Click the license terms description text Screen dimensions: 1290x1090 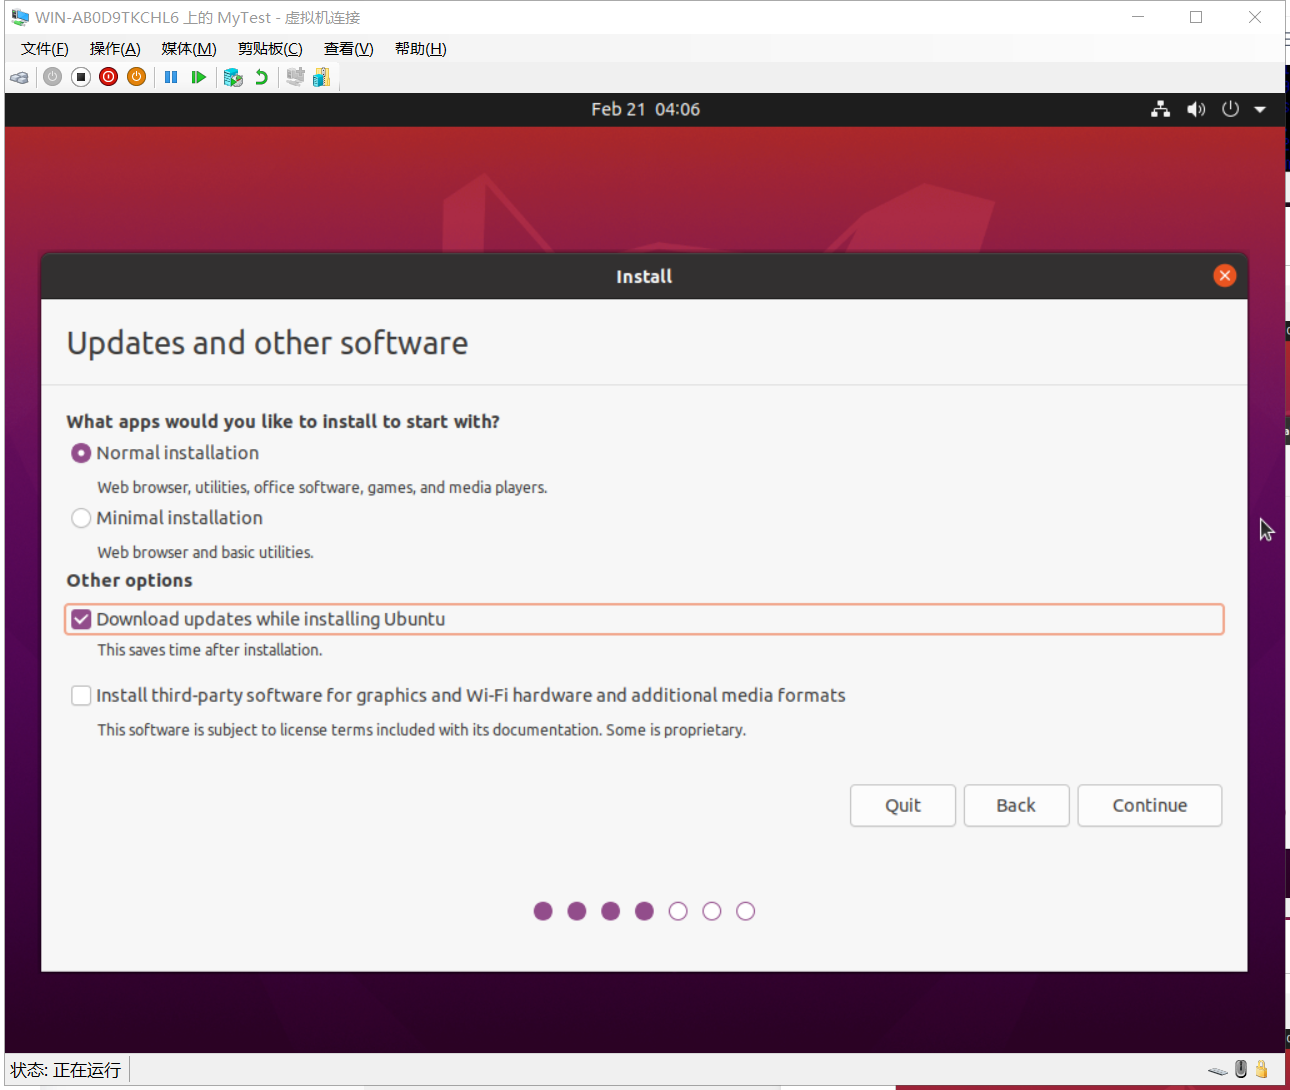pos(421,730)
